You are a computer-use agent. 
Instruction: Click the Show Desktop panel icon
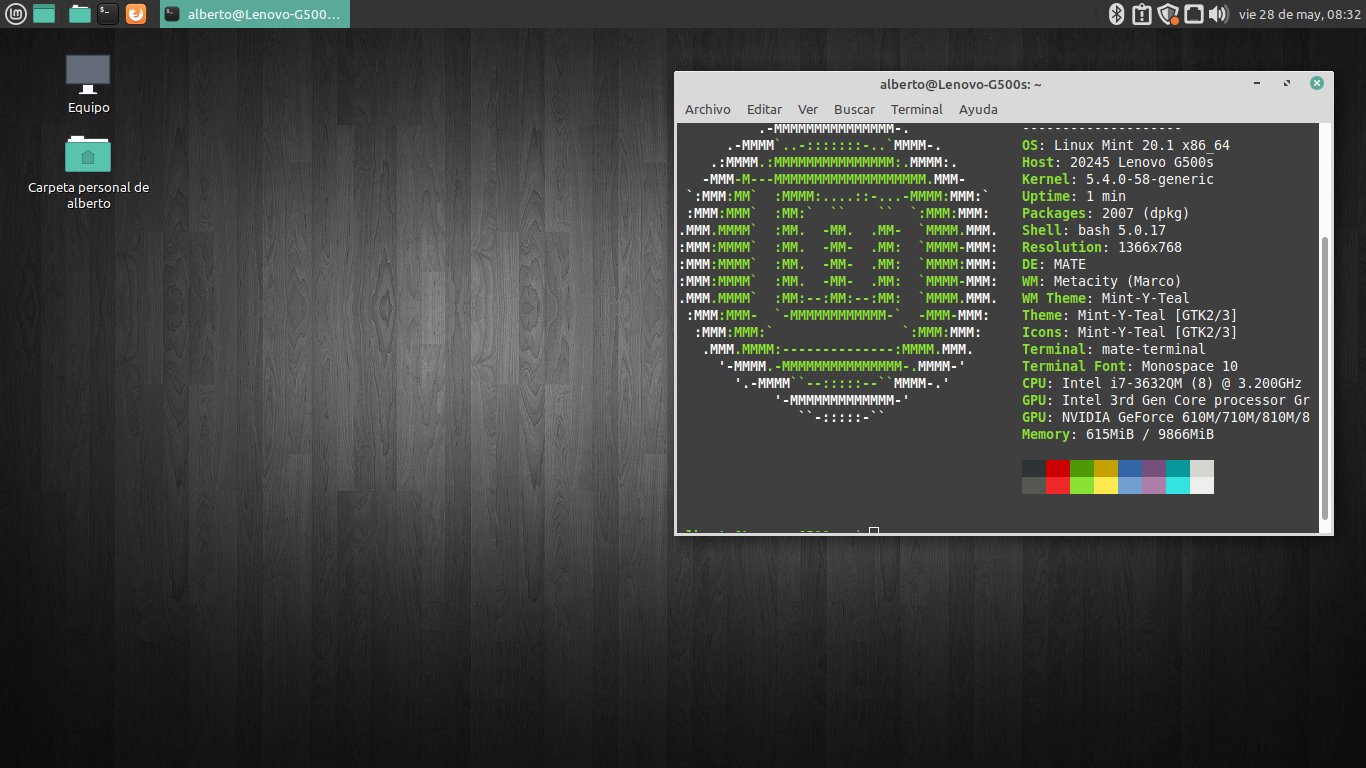pos(44,14)
